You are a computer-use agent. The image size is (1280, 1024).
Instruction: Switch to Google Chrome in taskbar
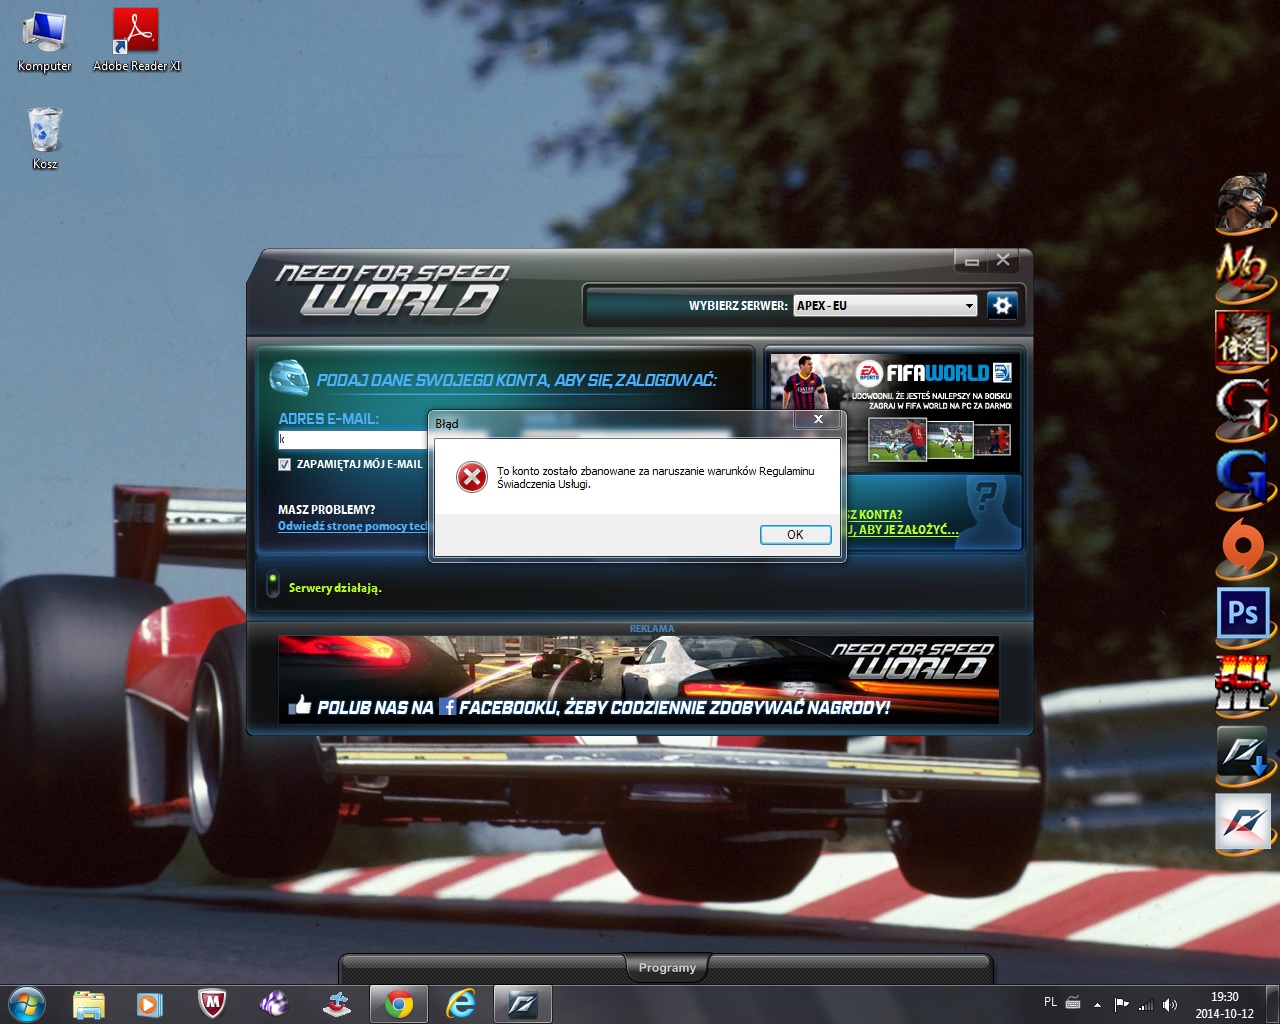click(x=398, y=1004)
